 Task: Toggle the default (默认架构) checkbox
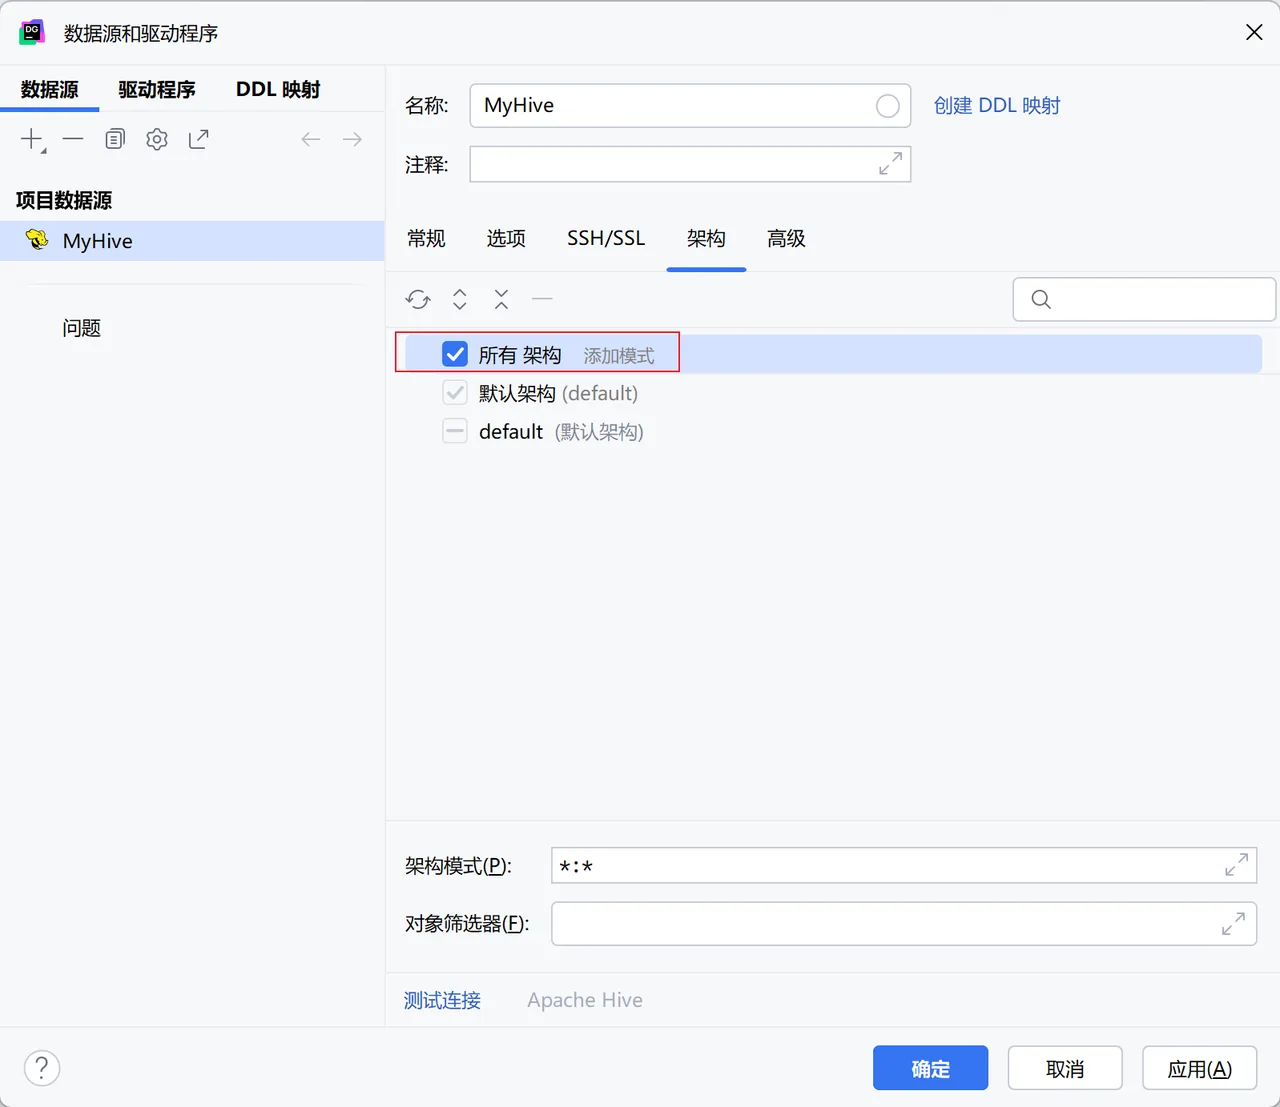click(x=455, y=431)
